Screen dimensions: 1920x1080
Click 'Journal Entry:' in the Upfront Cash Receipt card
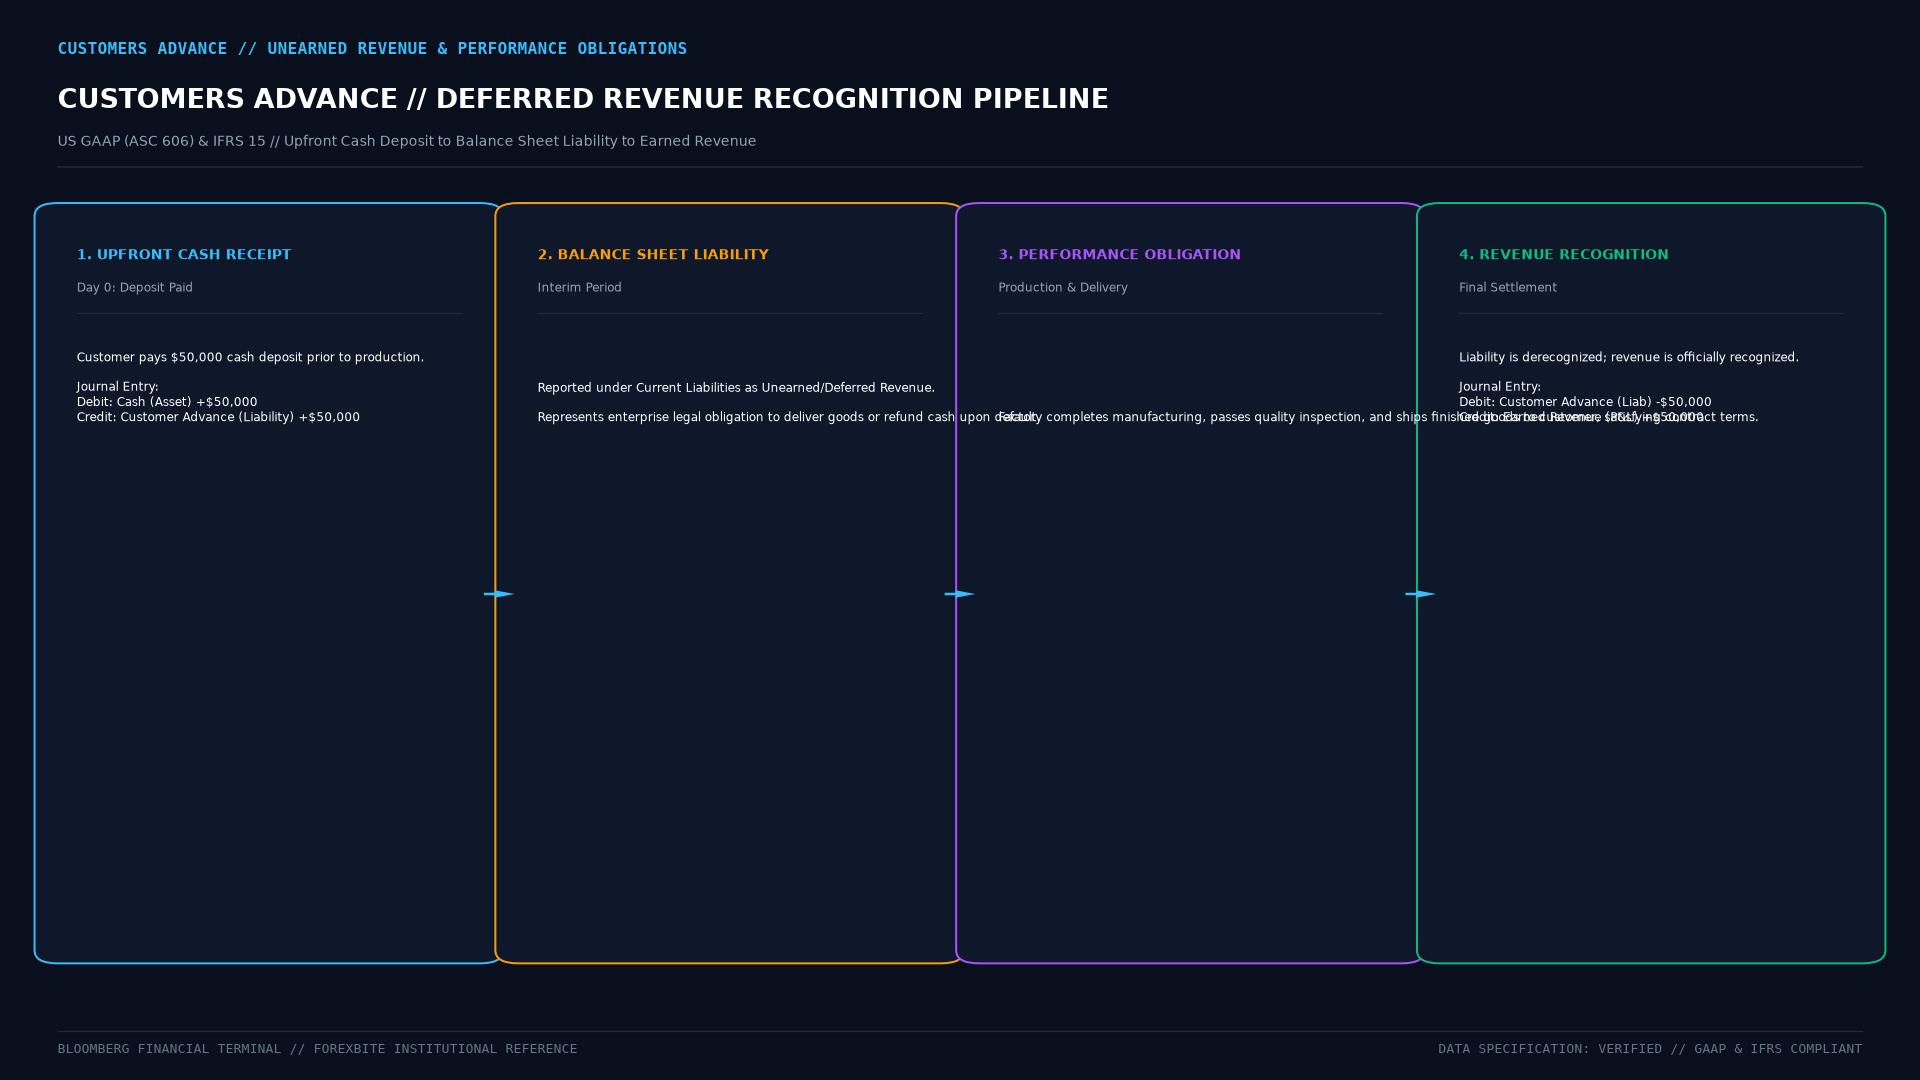118,387
